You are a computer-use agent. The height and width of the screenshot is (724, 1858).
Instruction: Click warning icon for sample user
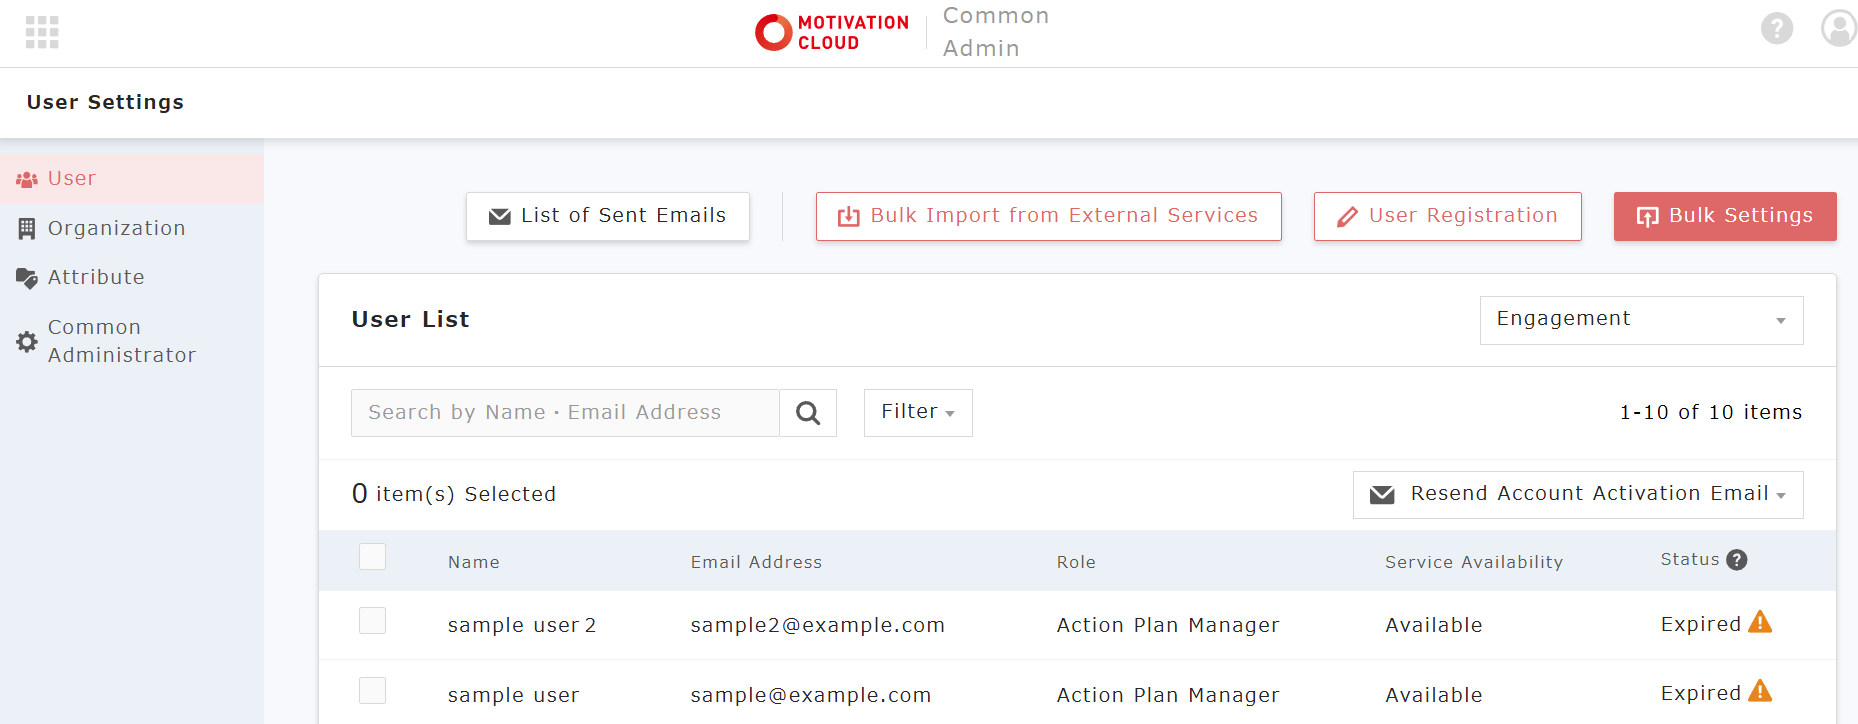tap(1760, 691)
